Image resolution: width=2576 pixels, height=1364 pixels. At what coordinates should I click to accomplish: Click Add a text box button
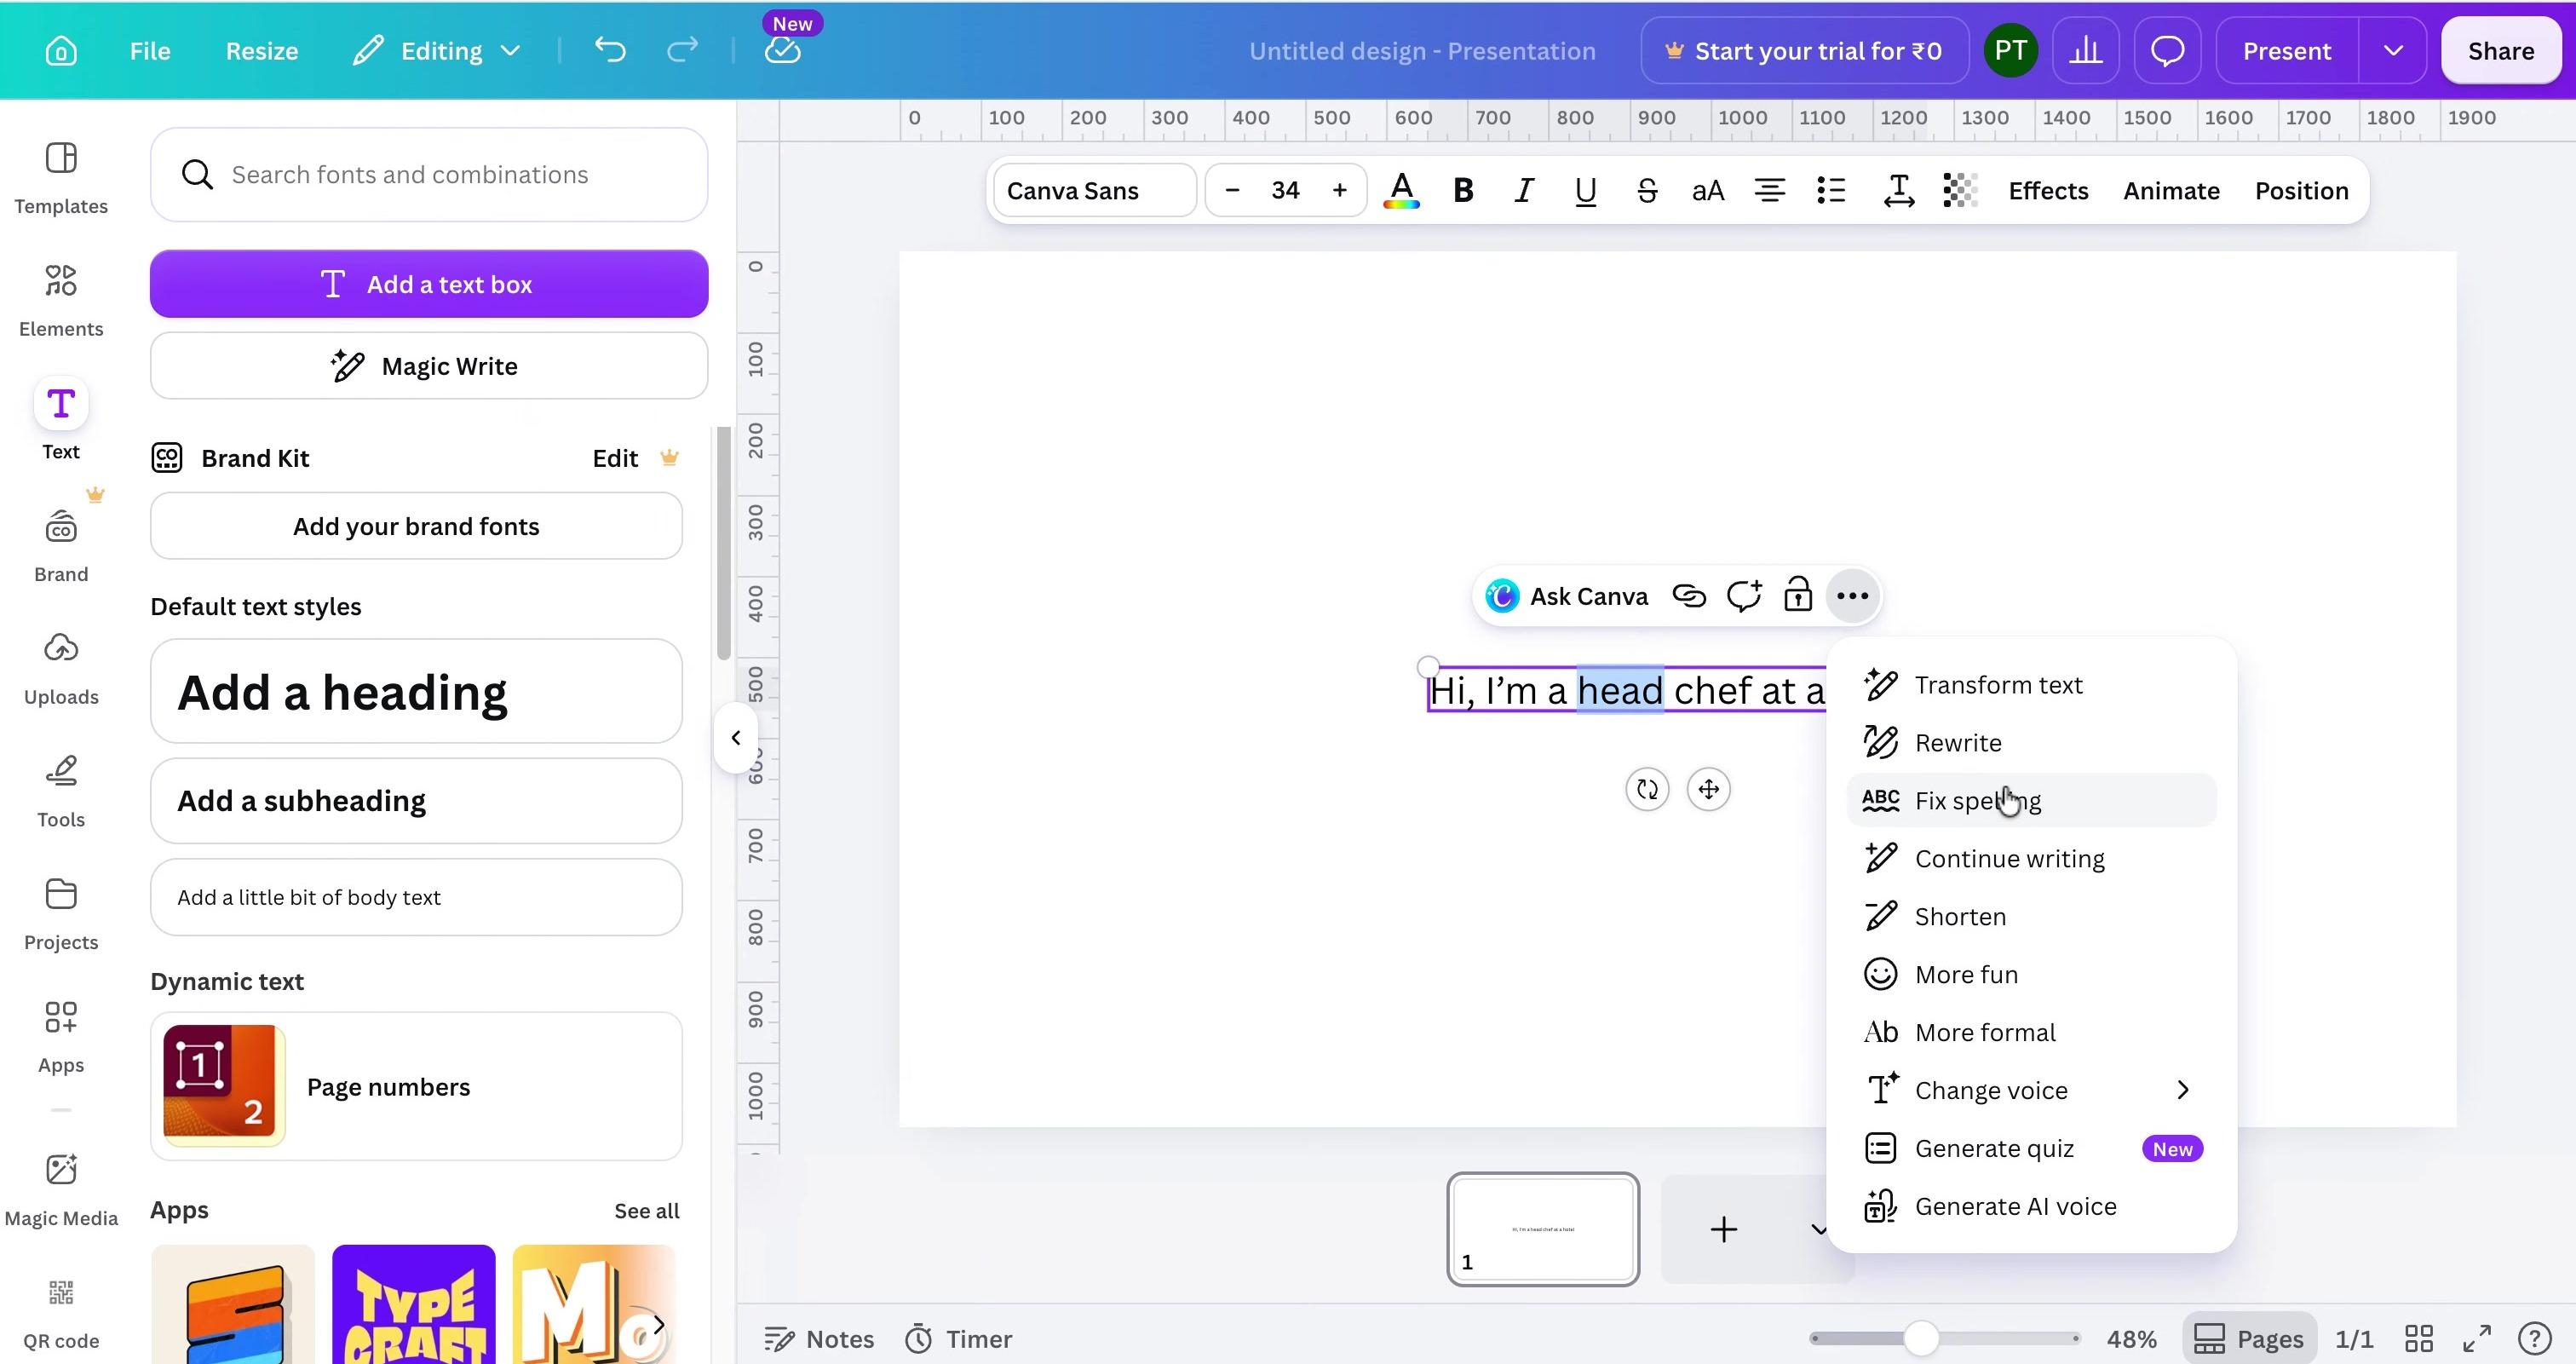pos(429,284)
